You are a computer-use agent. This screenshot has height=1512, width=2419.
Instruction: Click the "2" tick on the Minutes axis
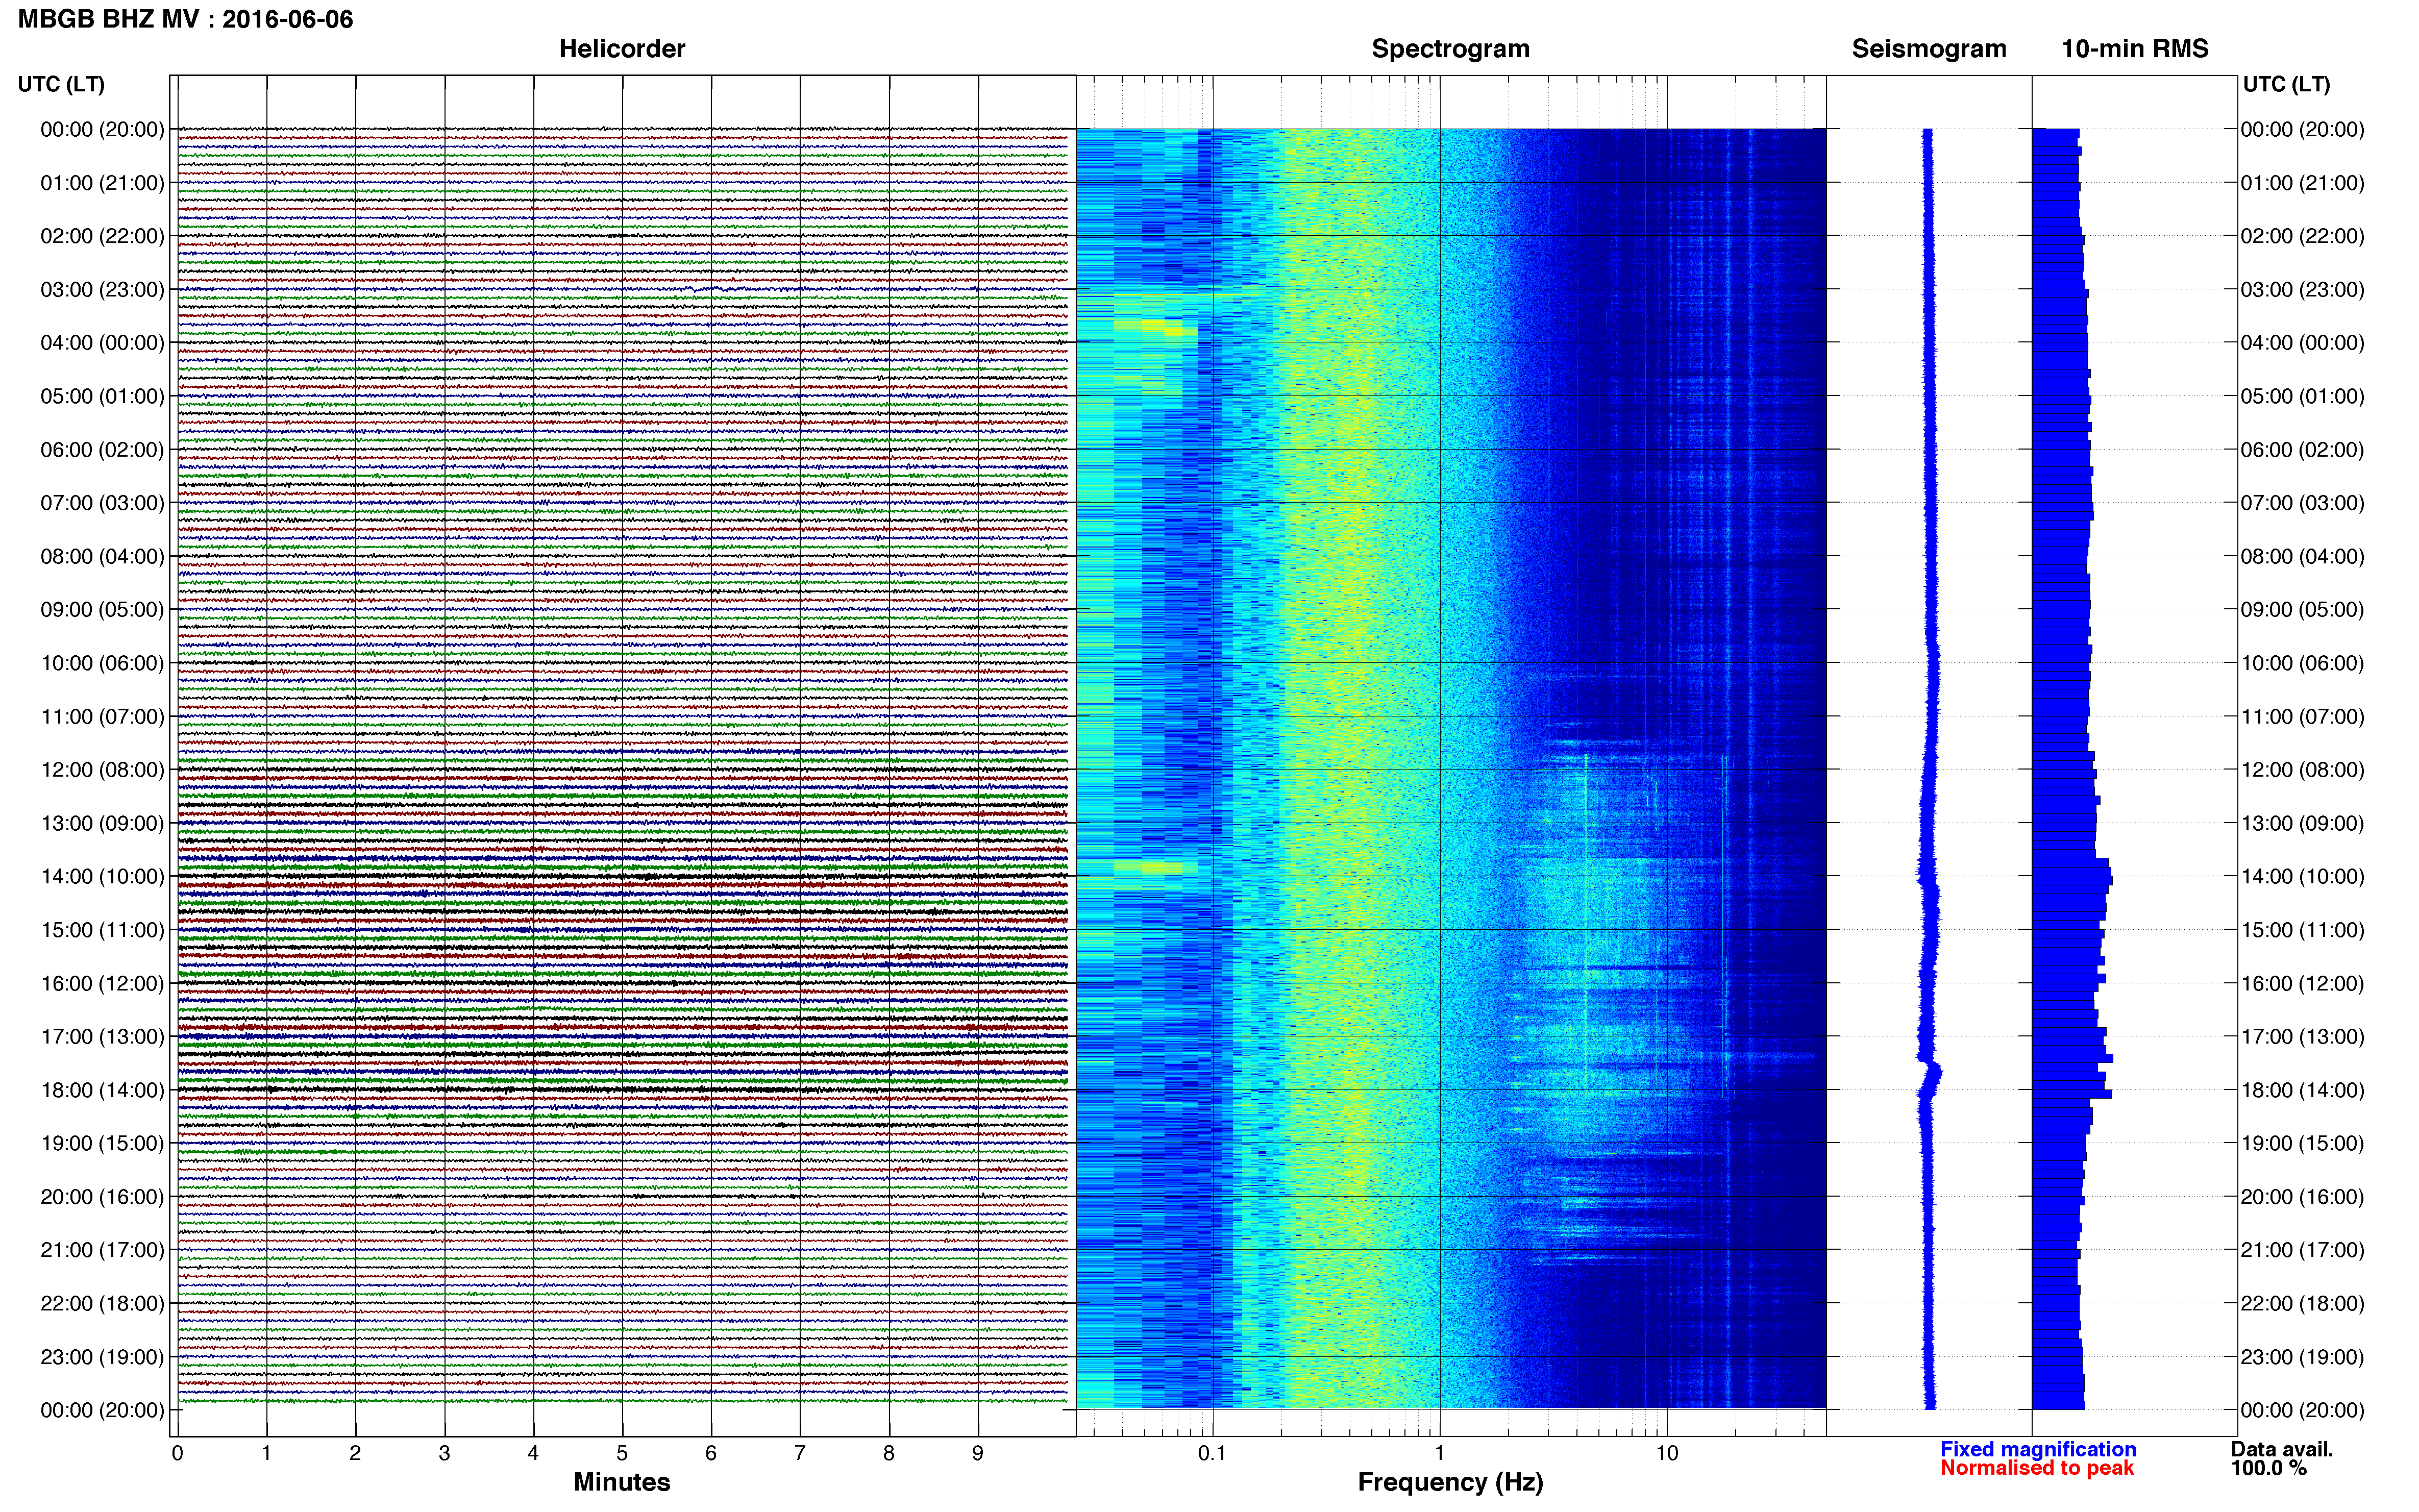pos(355,1453)
